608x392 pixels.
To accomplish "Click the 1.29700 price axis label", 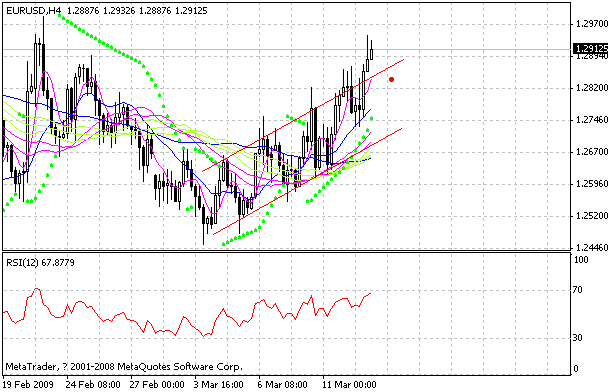I will coord(592,24).
